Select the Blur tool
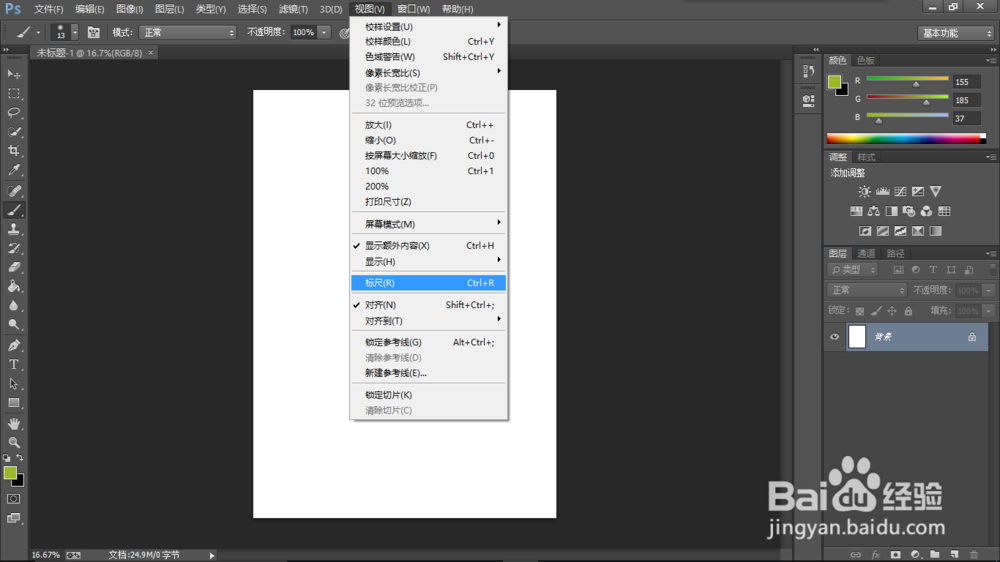This screenshot has width=1000, height=562. pyautogui.click(x=13, y=306)
